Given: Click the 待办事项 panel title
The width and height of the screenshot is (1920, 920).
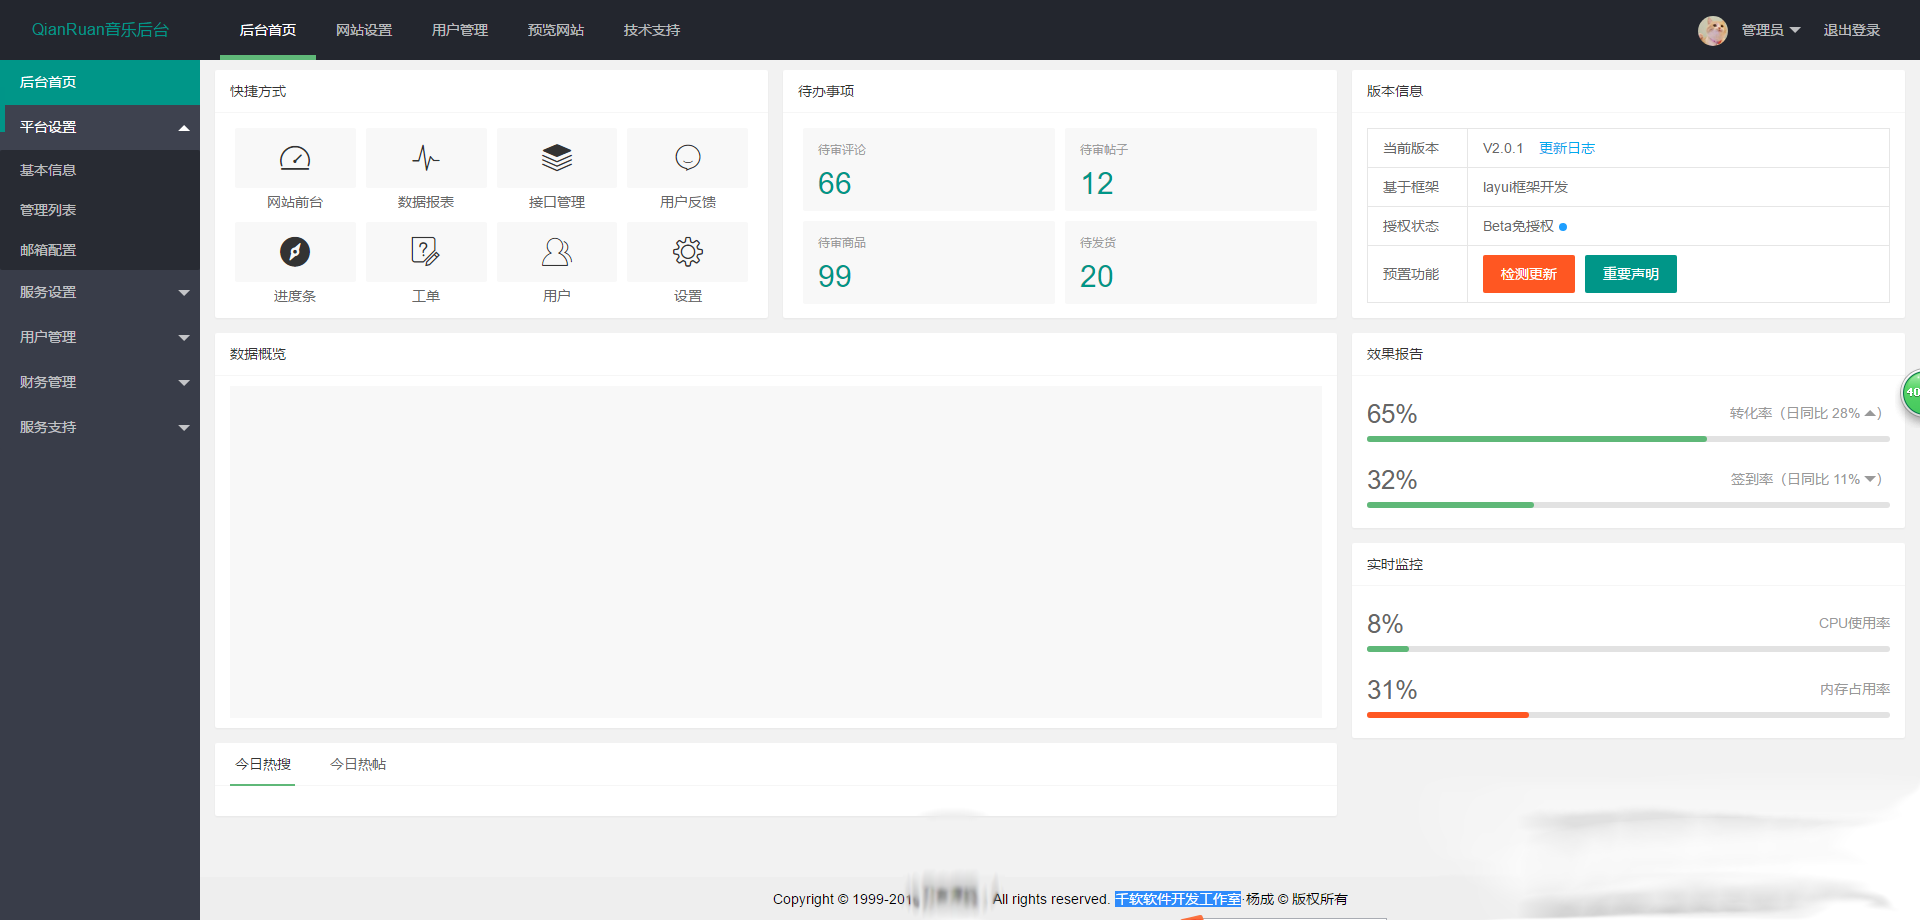Looking at the screenshot, I should pos(826,91).
